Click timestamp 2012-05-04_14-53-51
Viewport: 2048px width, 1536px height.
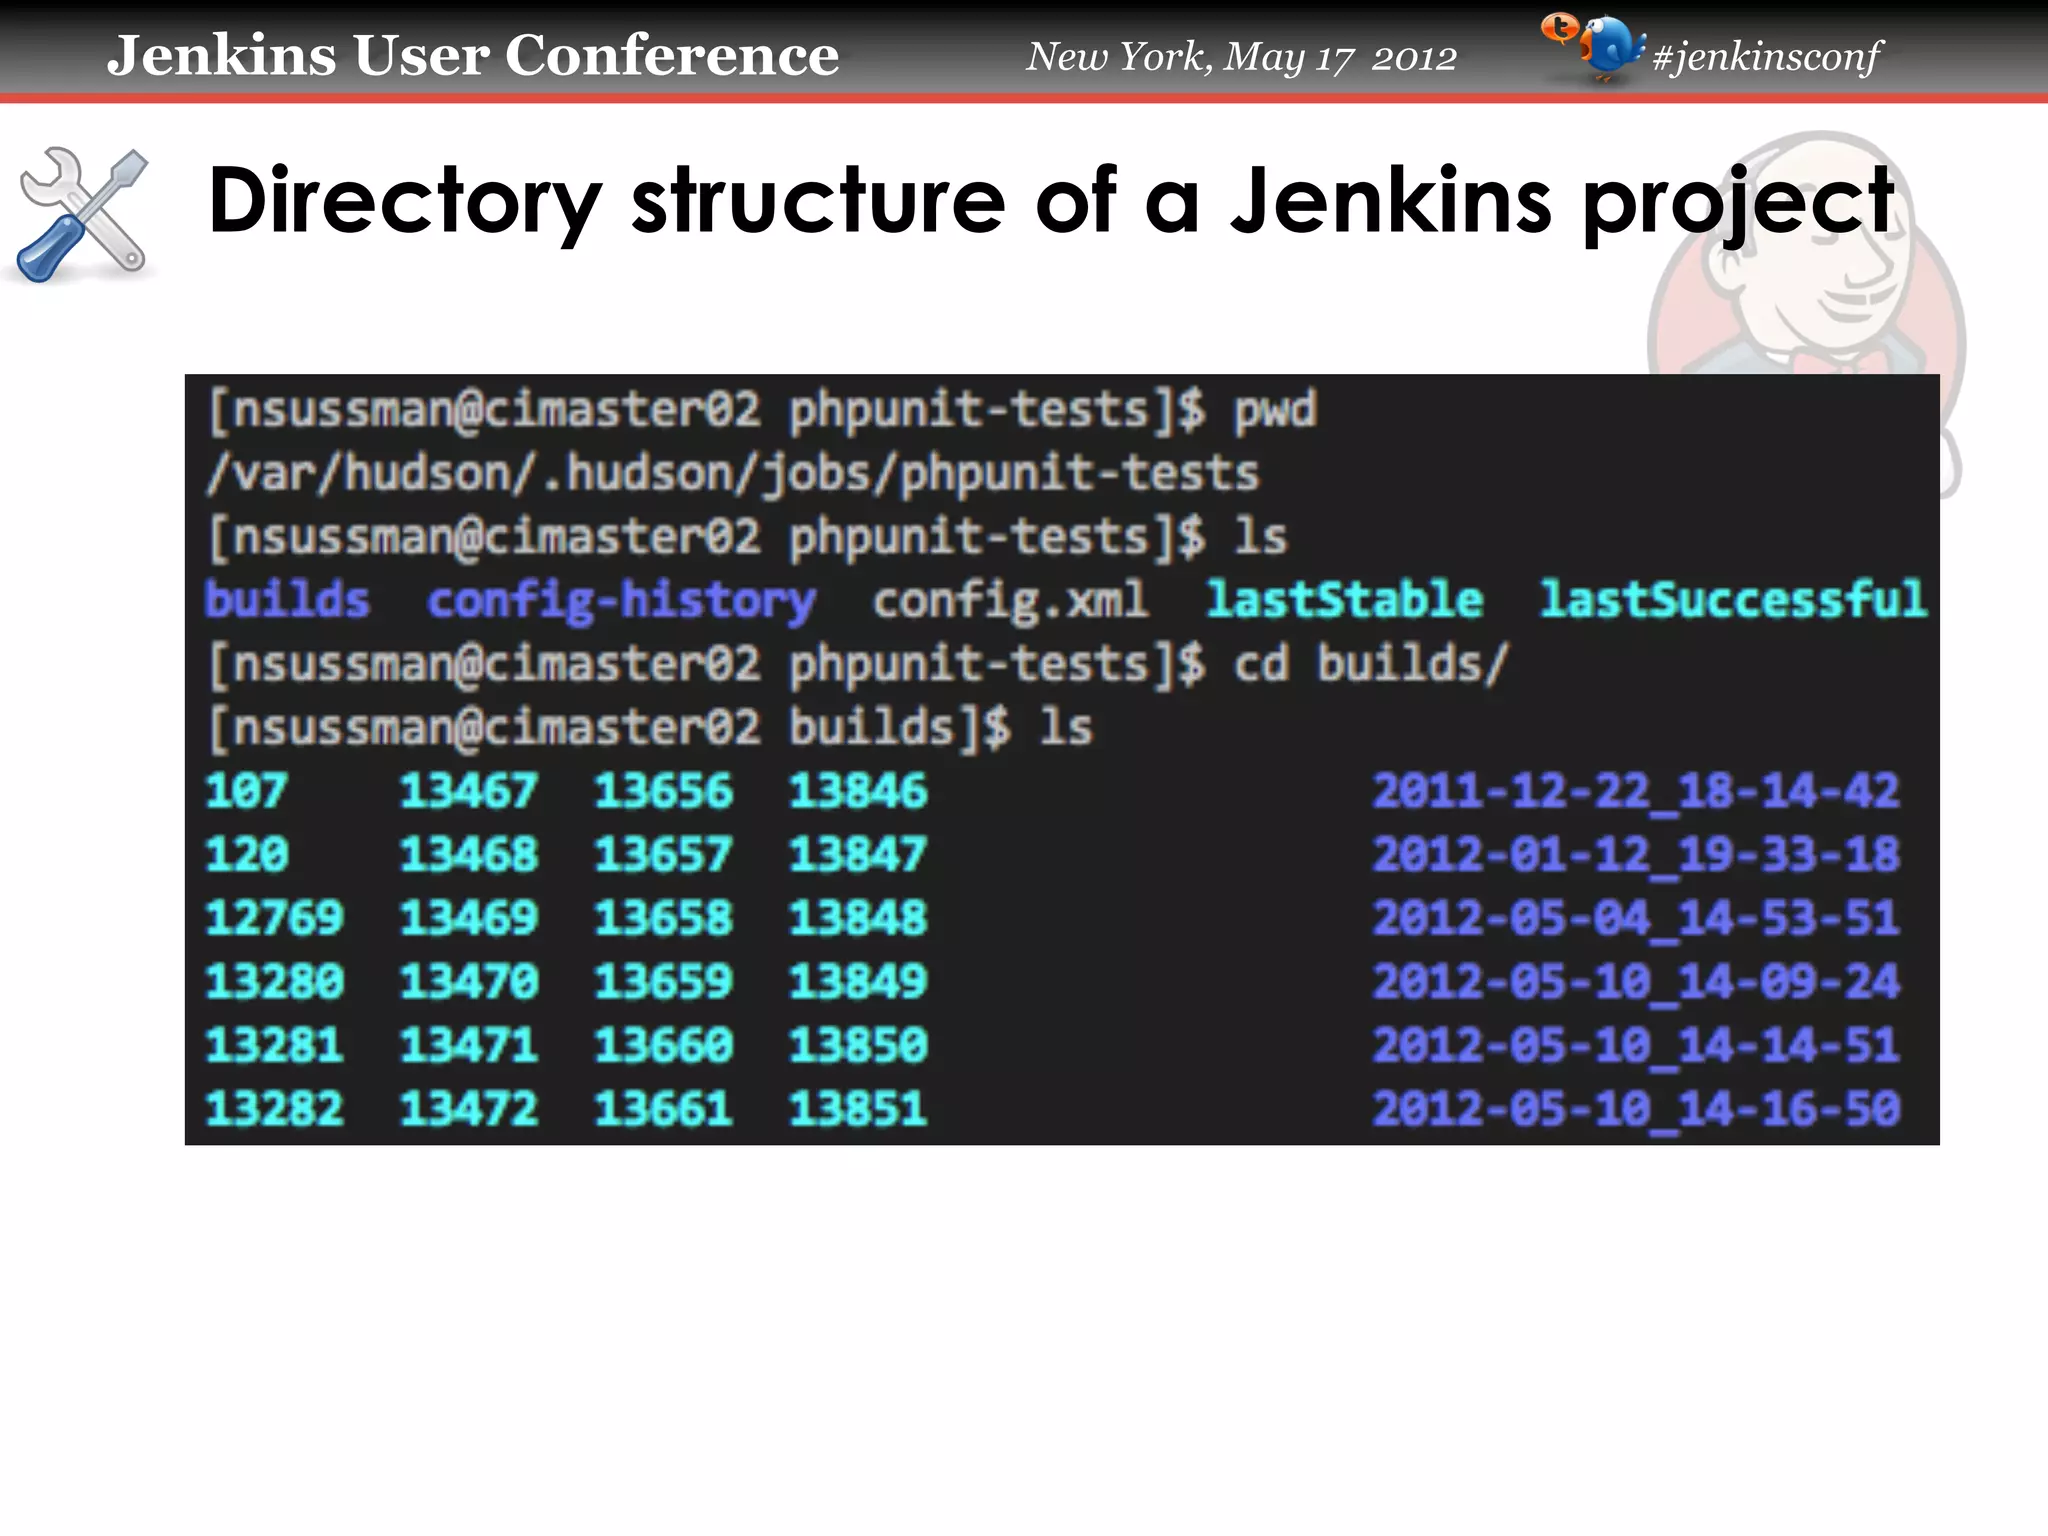tap(1636, 919)
